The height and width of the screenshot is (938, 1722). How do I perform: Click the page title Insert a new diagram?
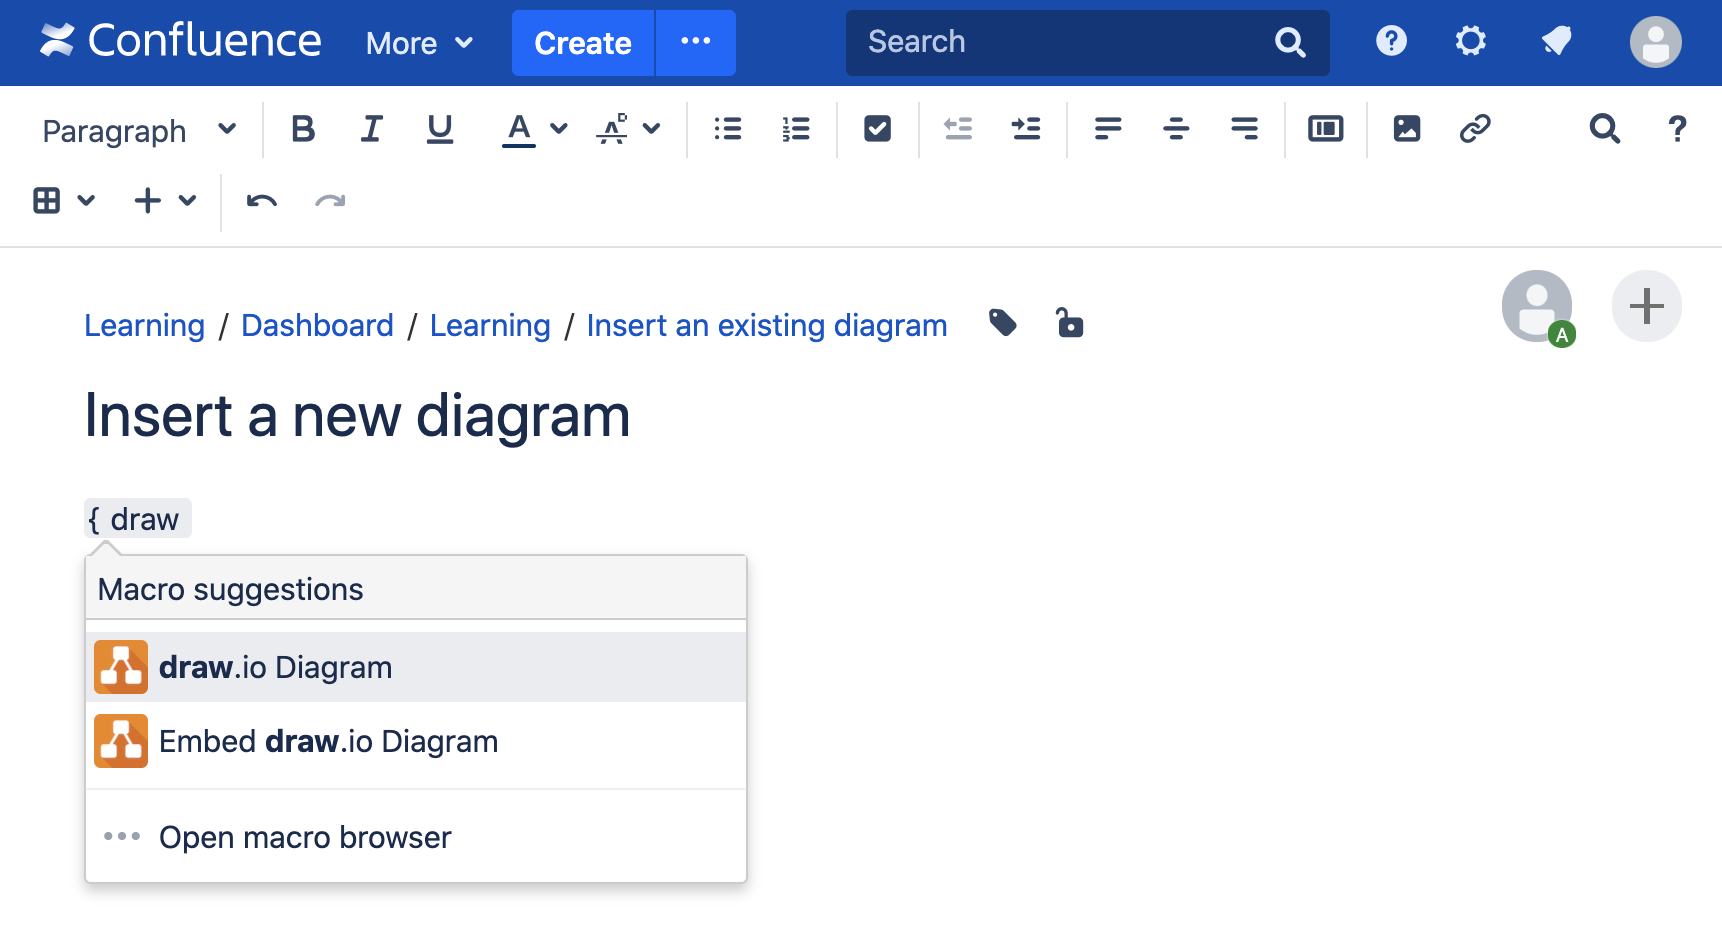357,416
